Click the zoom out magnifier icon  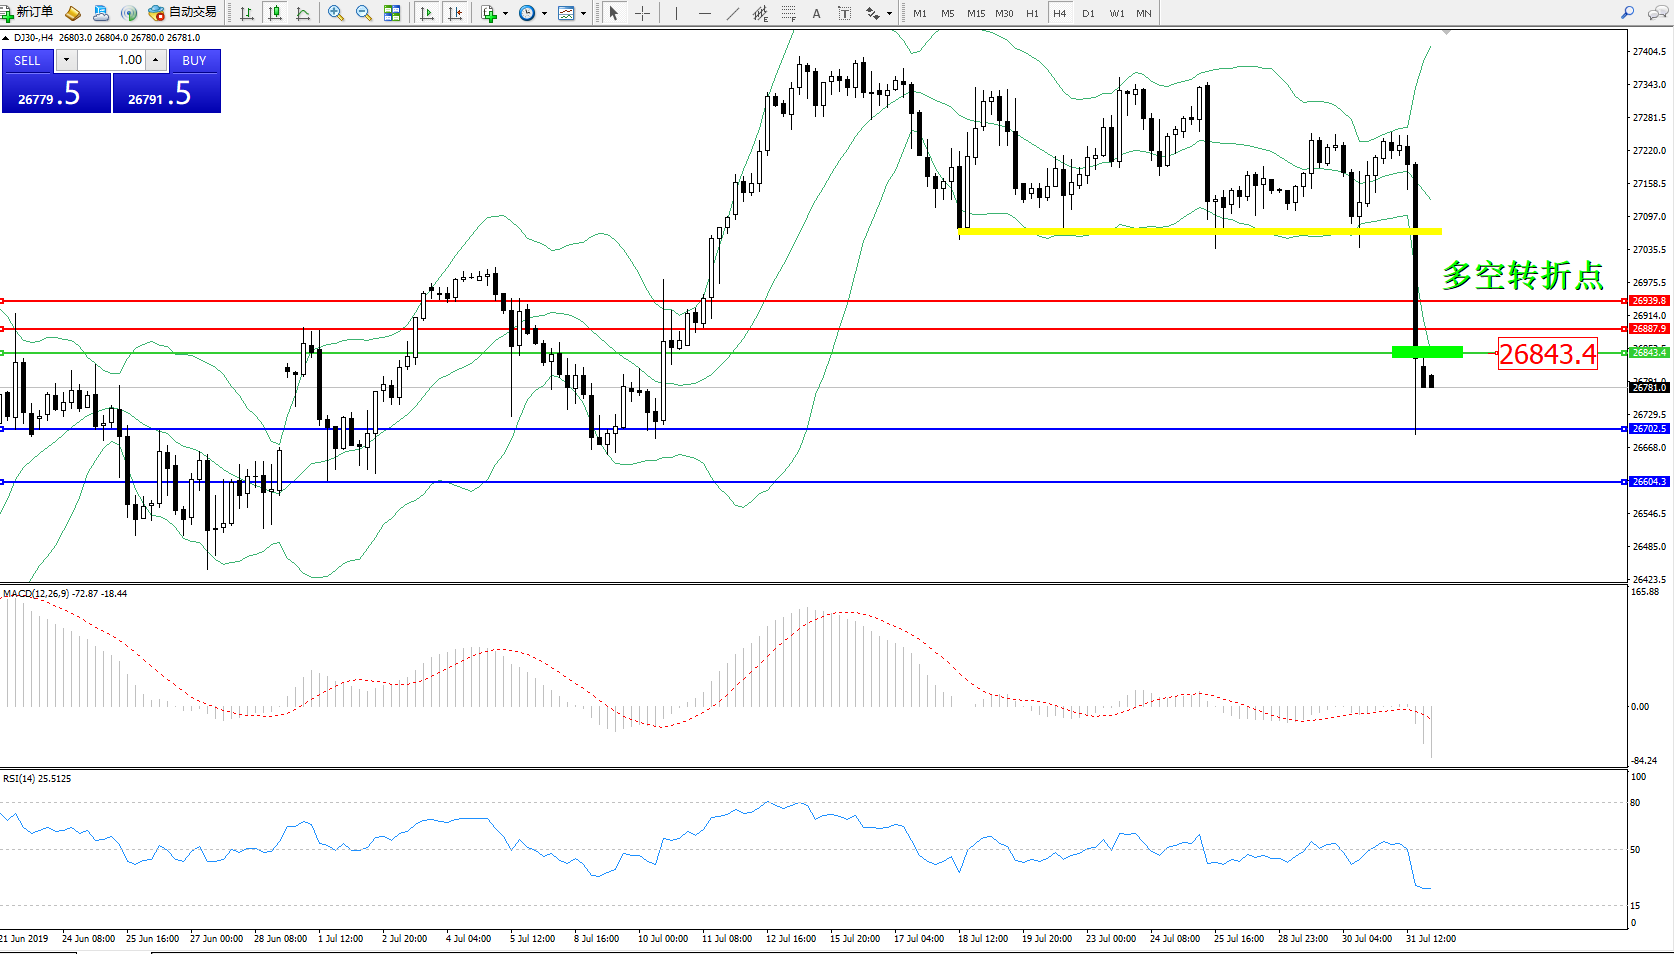click(x=364, y=13)
